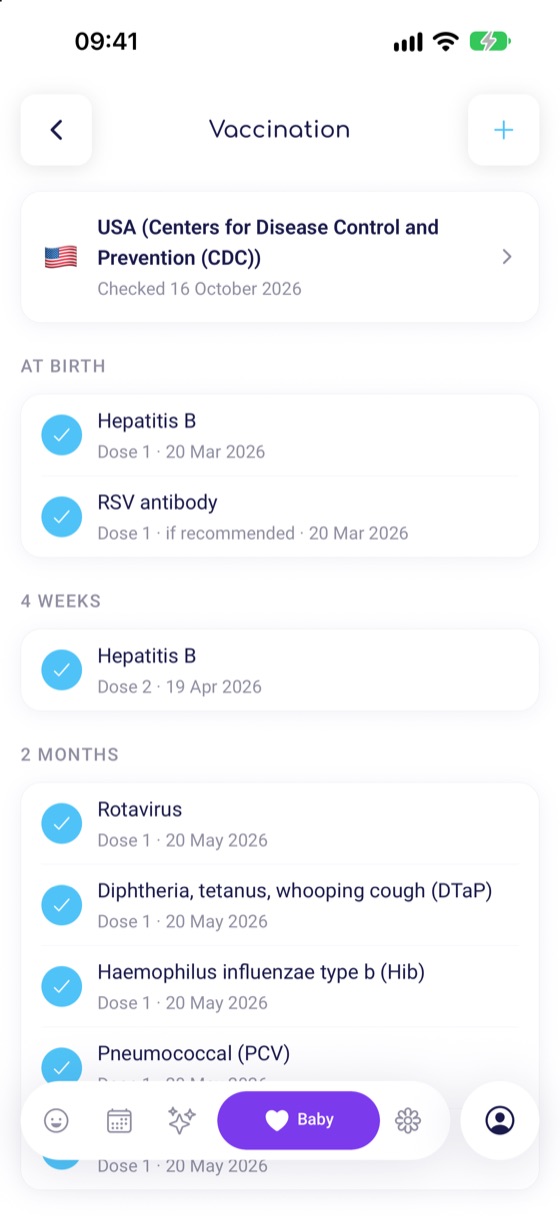The image size is (560, 1216).
Task: Select the Baby tab
Action: point(298,1120)
